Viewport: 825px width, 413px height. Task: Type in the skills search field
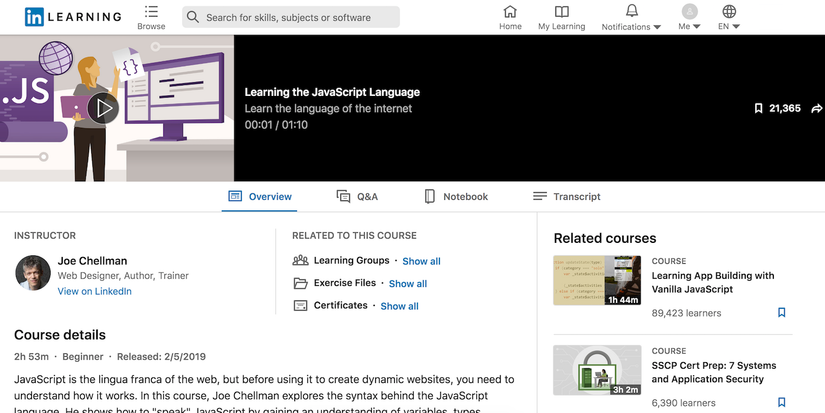coord(291,17)
